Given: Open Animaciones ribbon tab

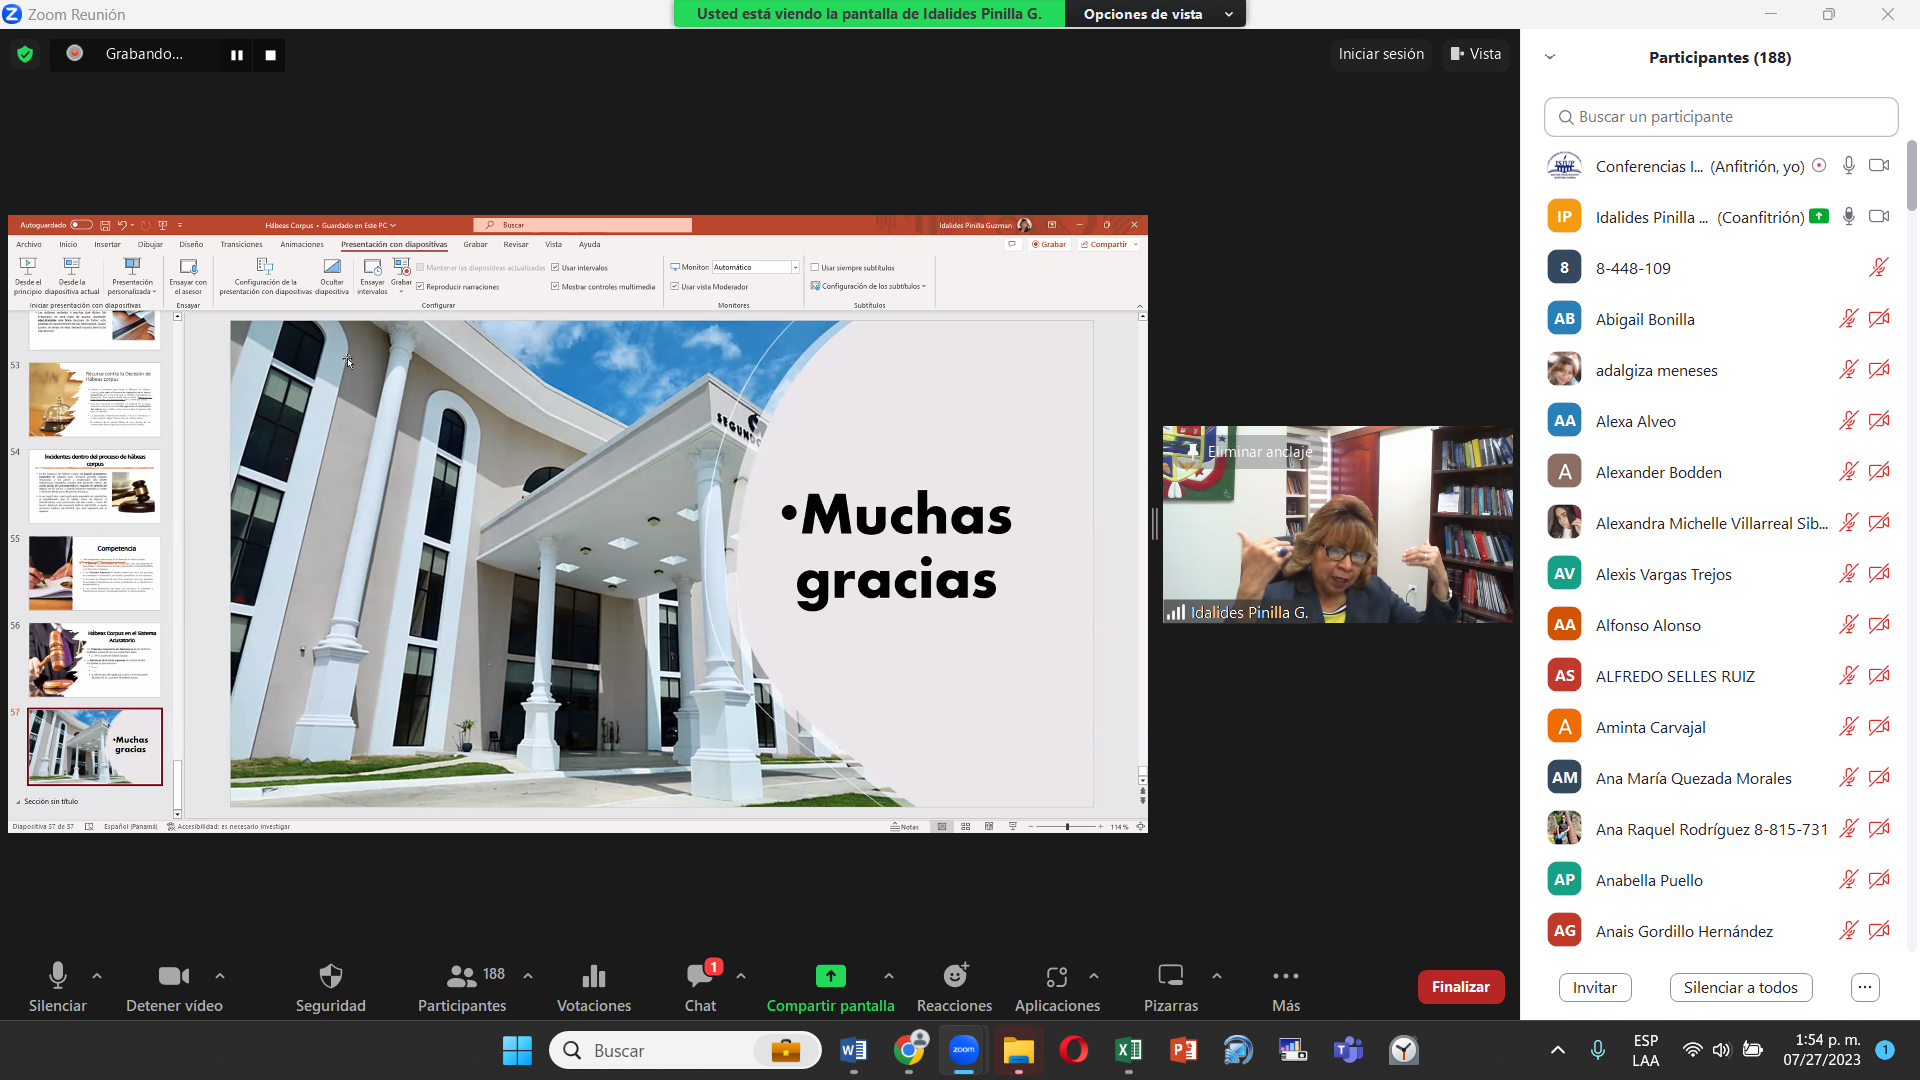Looking at the screenshot, I should 302,244.
